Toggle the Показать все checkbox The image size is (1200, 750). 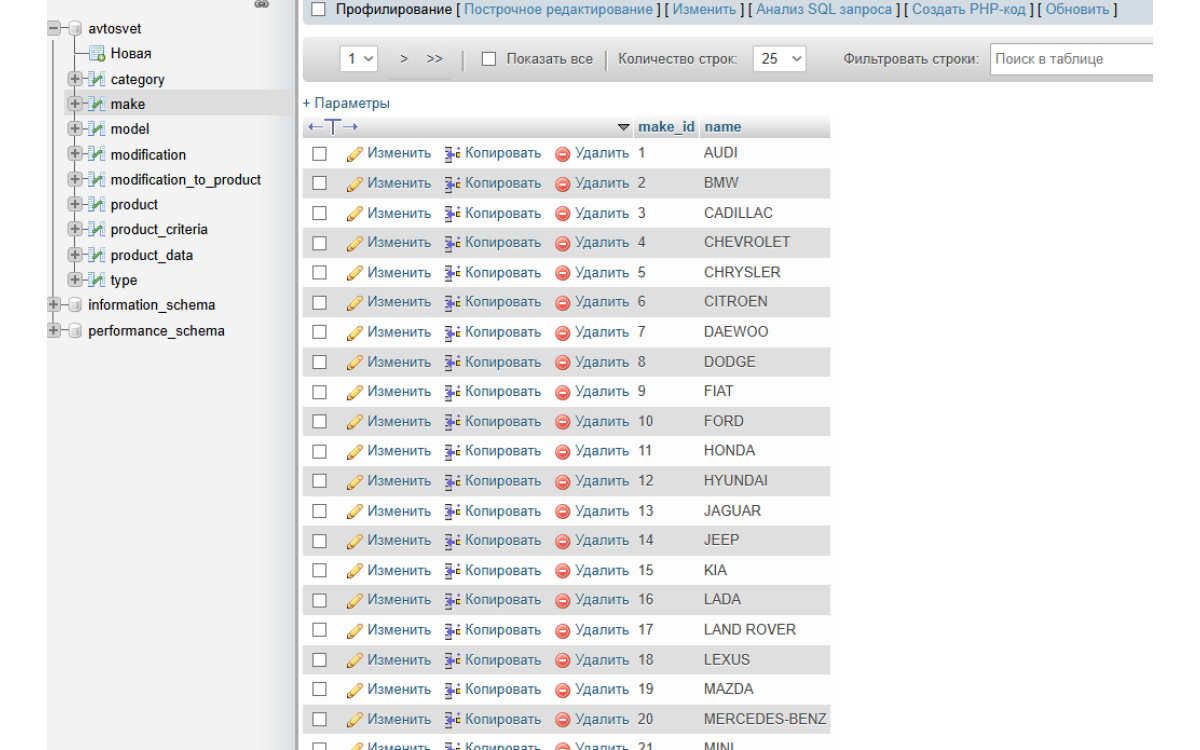pyautogui.click(x=489, y=59)
